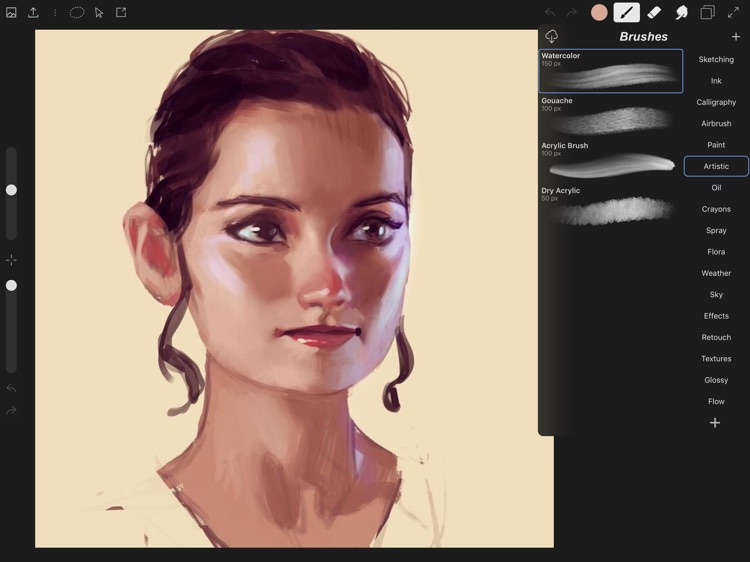The width and height of the screenshot is (750, 562).
Task: Select the smudge tool
Action: 681,12
